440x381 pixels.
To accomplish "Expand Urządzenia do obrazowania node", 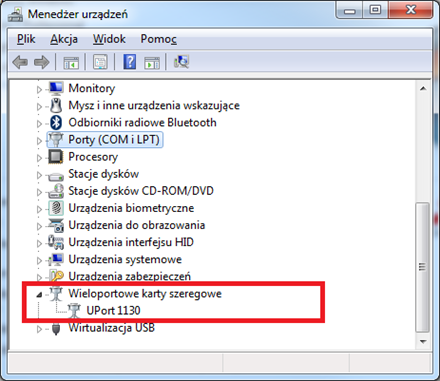I will click(39, 226).
